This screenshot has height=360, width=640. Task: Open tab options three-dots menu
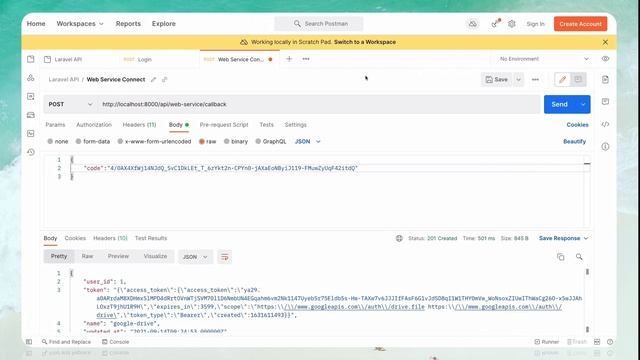pyautogui.click(x=306, y=59)
